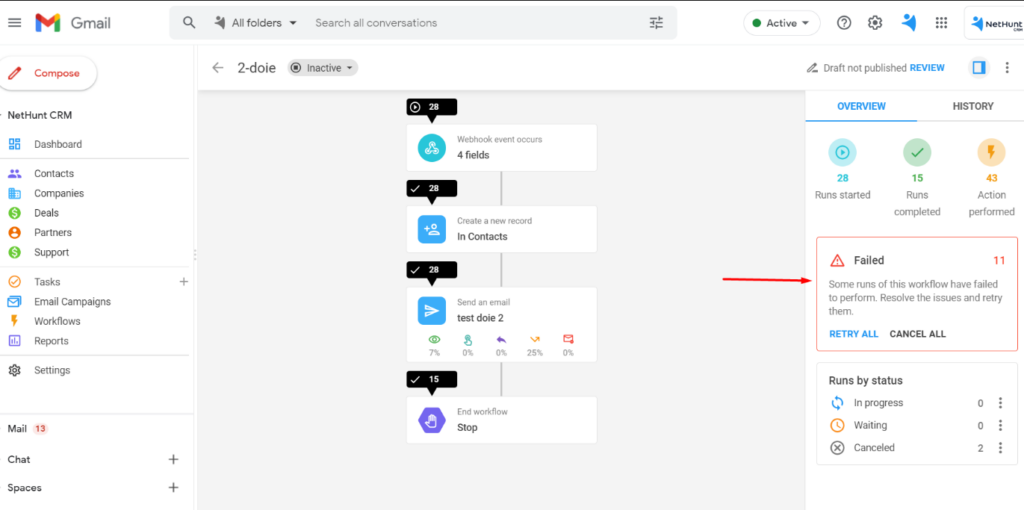Click the Compose button
Viewport: 1024px width, 510px height.
click(47, 73)
